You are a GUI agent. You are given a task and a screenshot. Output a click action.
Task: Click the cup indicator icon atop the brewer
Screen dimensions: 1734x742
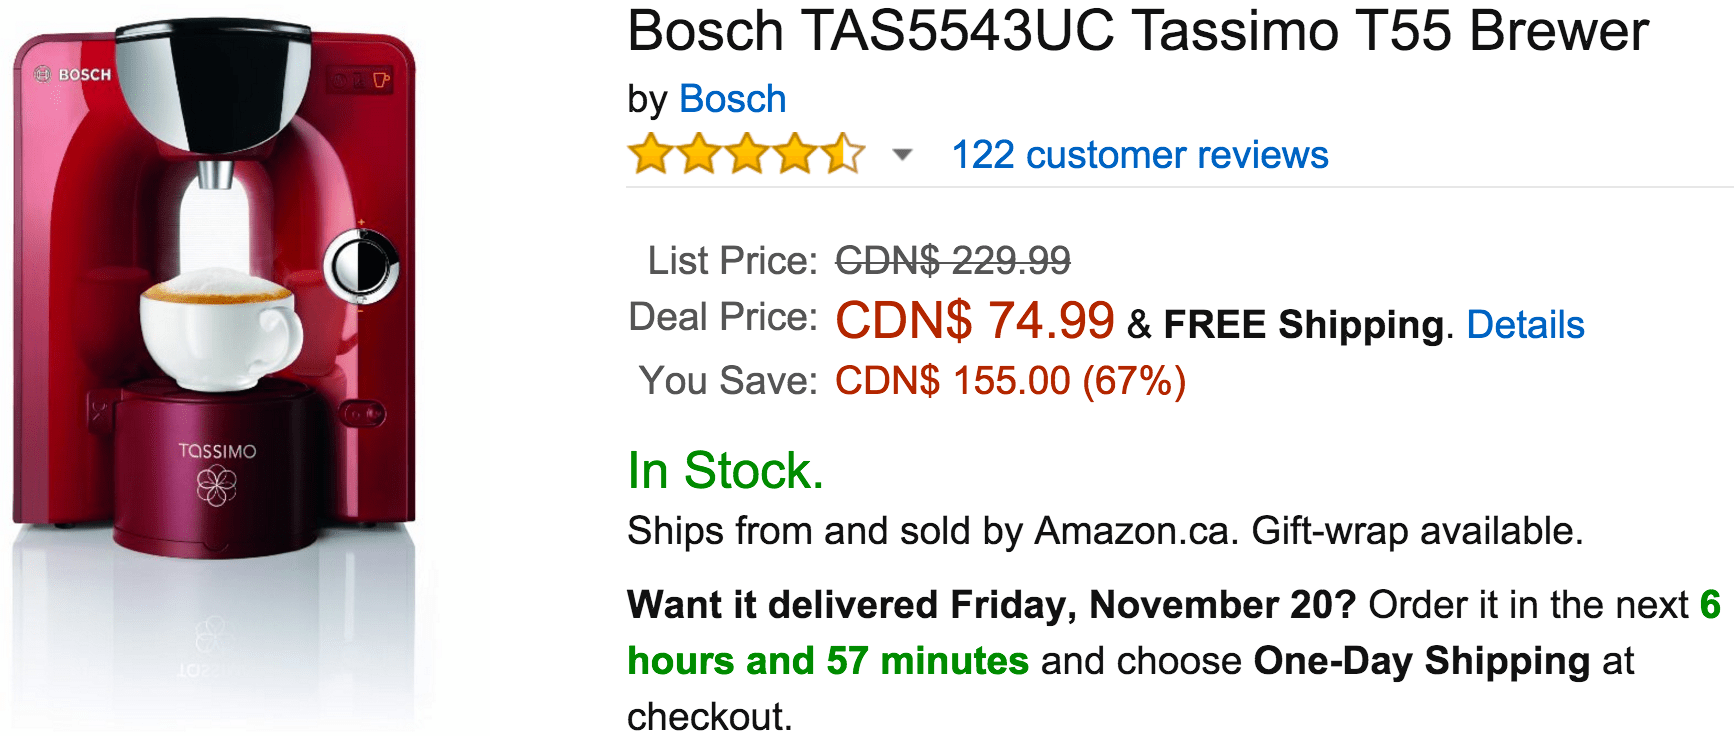tap(381, 79)
